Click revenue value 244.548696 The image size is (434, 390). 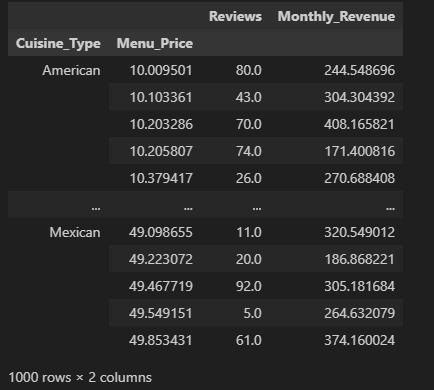pyautogui.click(x=360, y=70)
